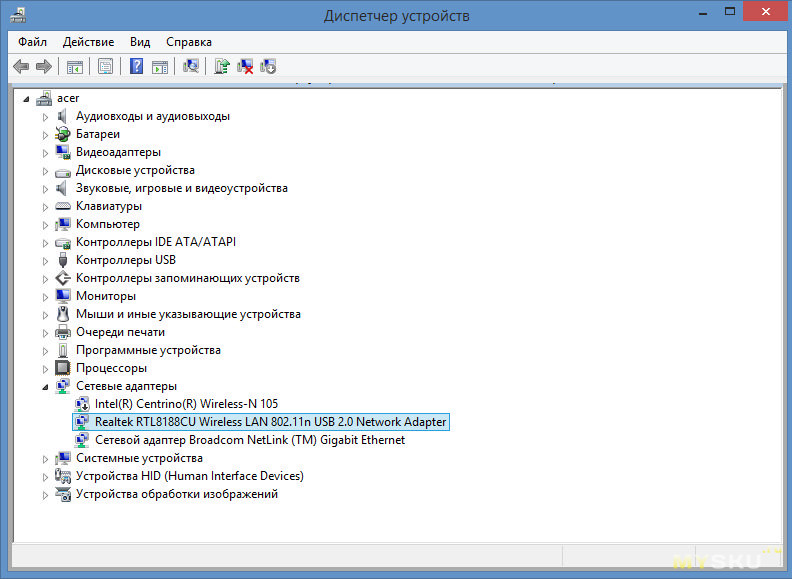Open the Справка menu
Viewport: 792px width, 579px height.
[x=188, y=42]
